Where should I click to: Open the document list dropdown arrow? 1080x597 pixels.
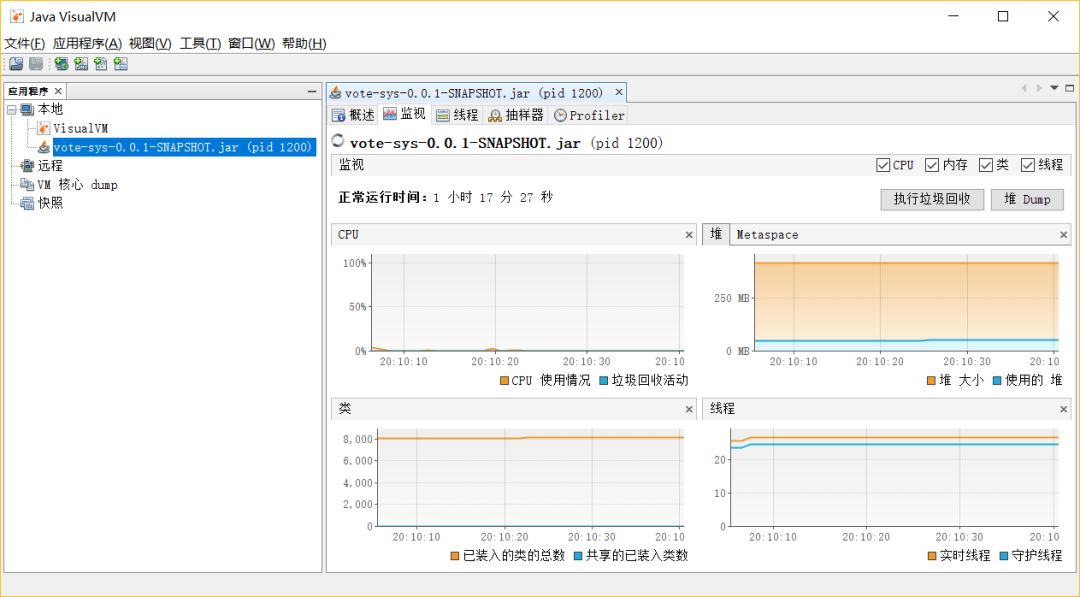pyautogui.click(x=1055, y=88)
